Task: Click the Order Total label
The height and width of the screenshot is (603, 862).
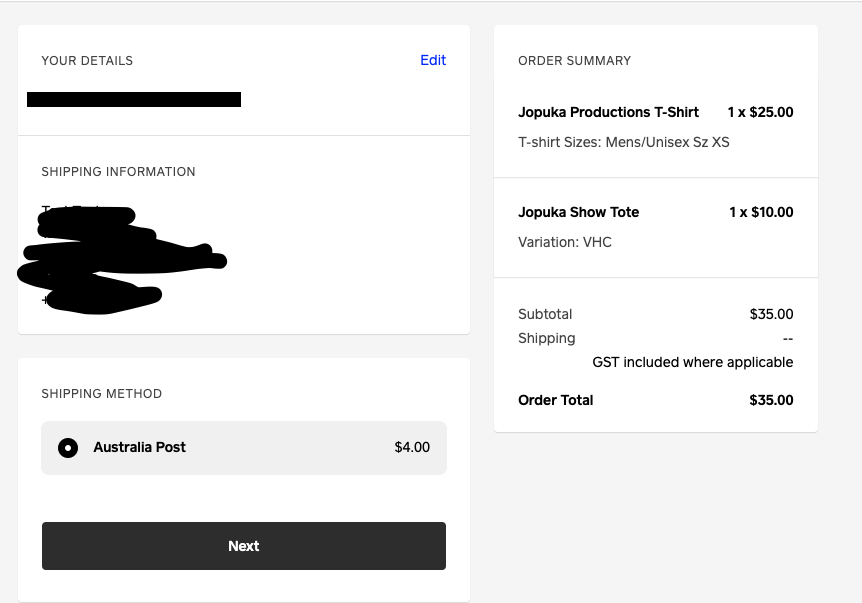Action: click(555, 400)
